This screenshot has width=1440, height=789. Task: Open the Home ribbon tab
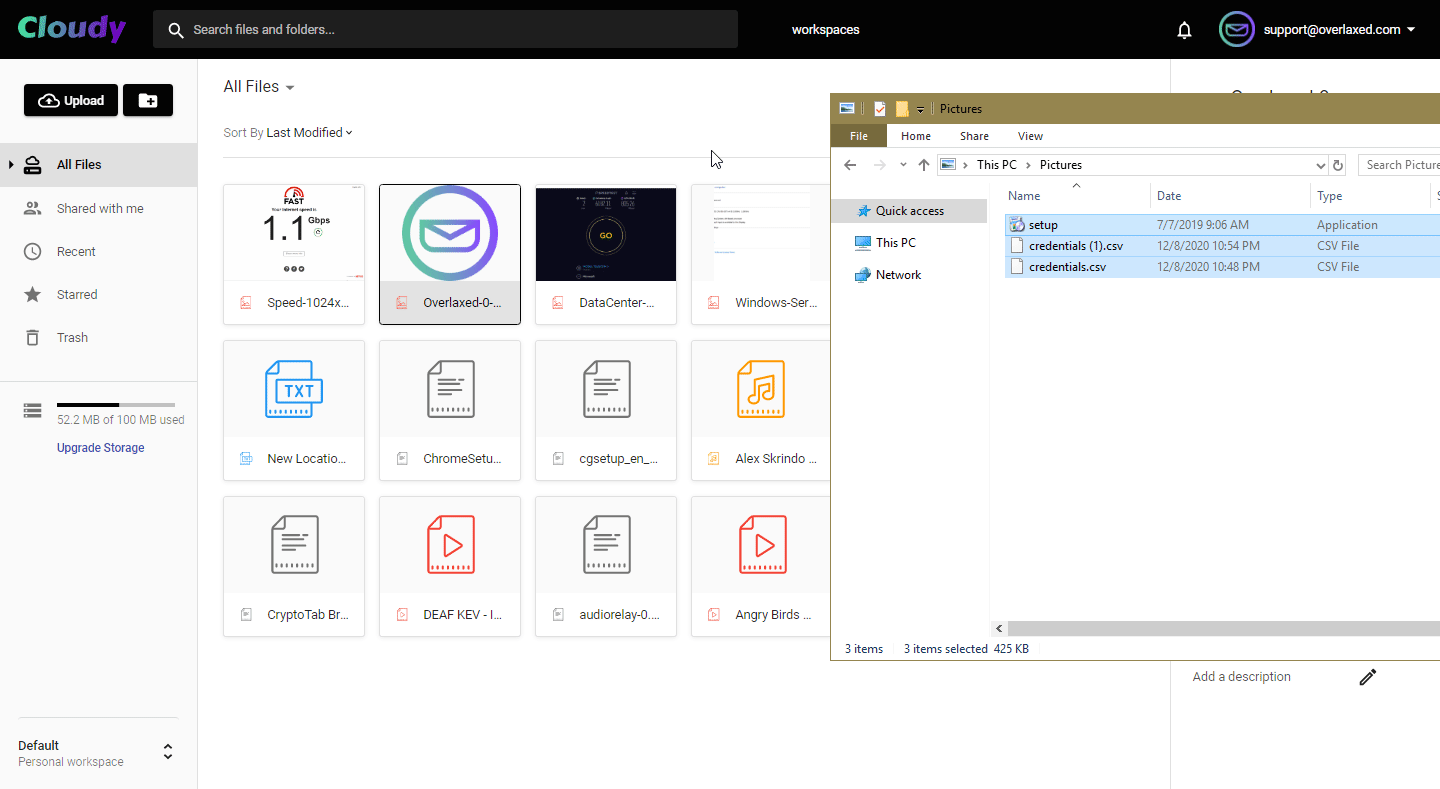point(916,136)
